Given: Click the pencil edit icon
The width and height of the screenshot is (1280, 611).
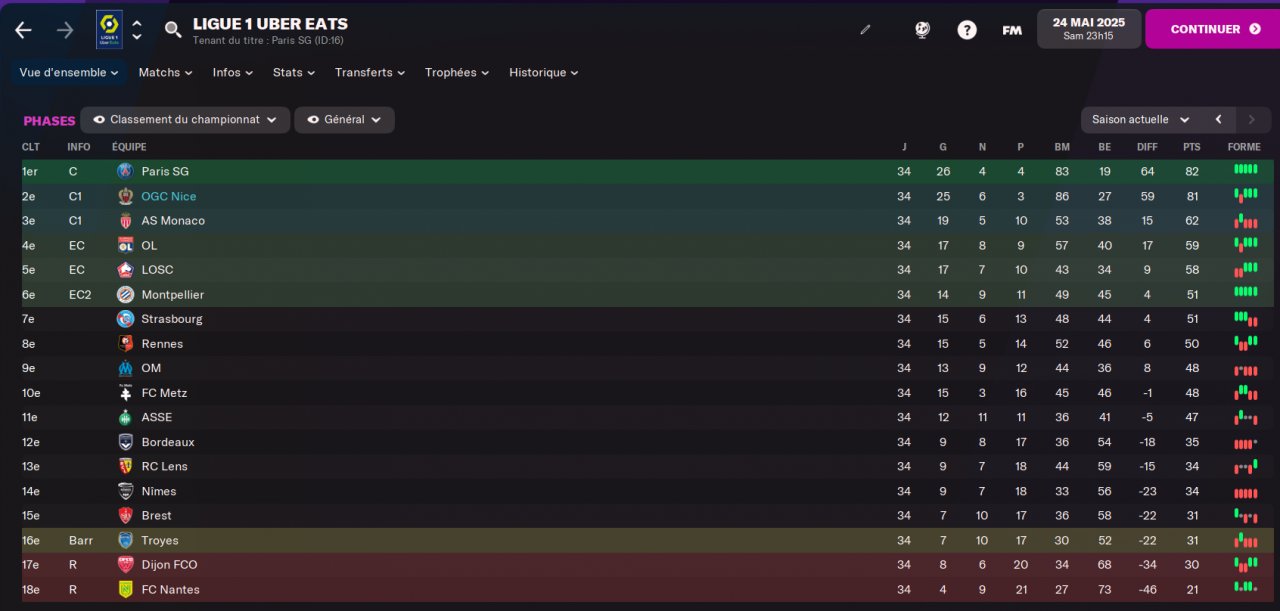Looking at the screenshot, I should click(865, 30).
